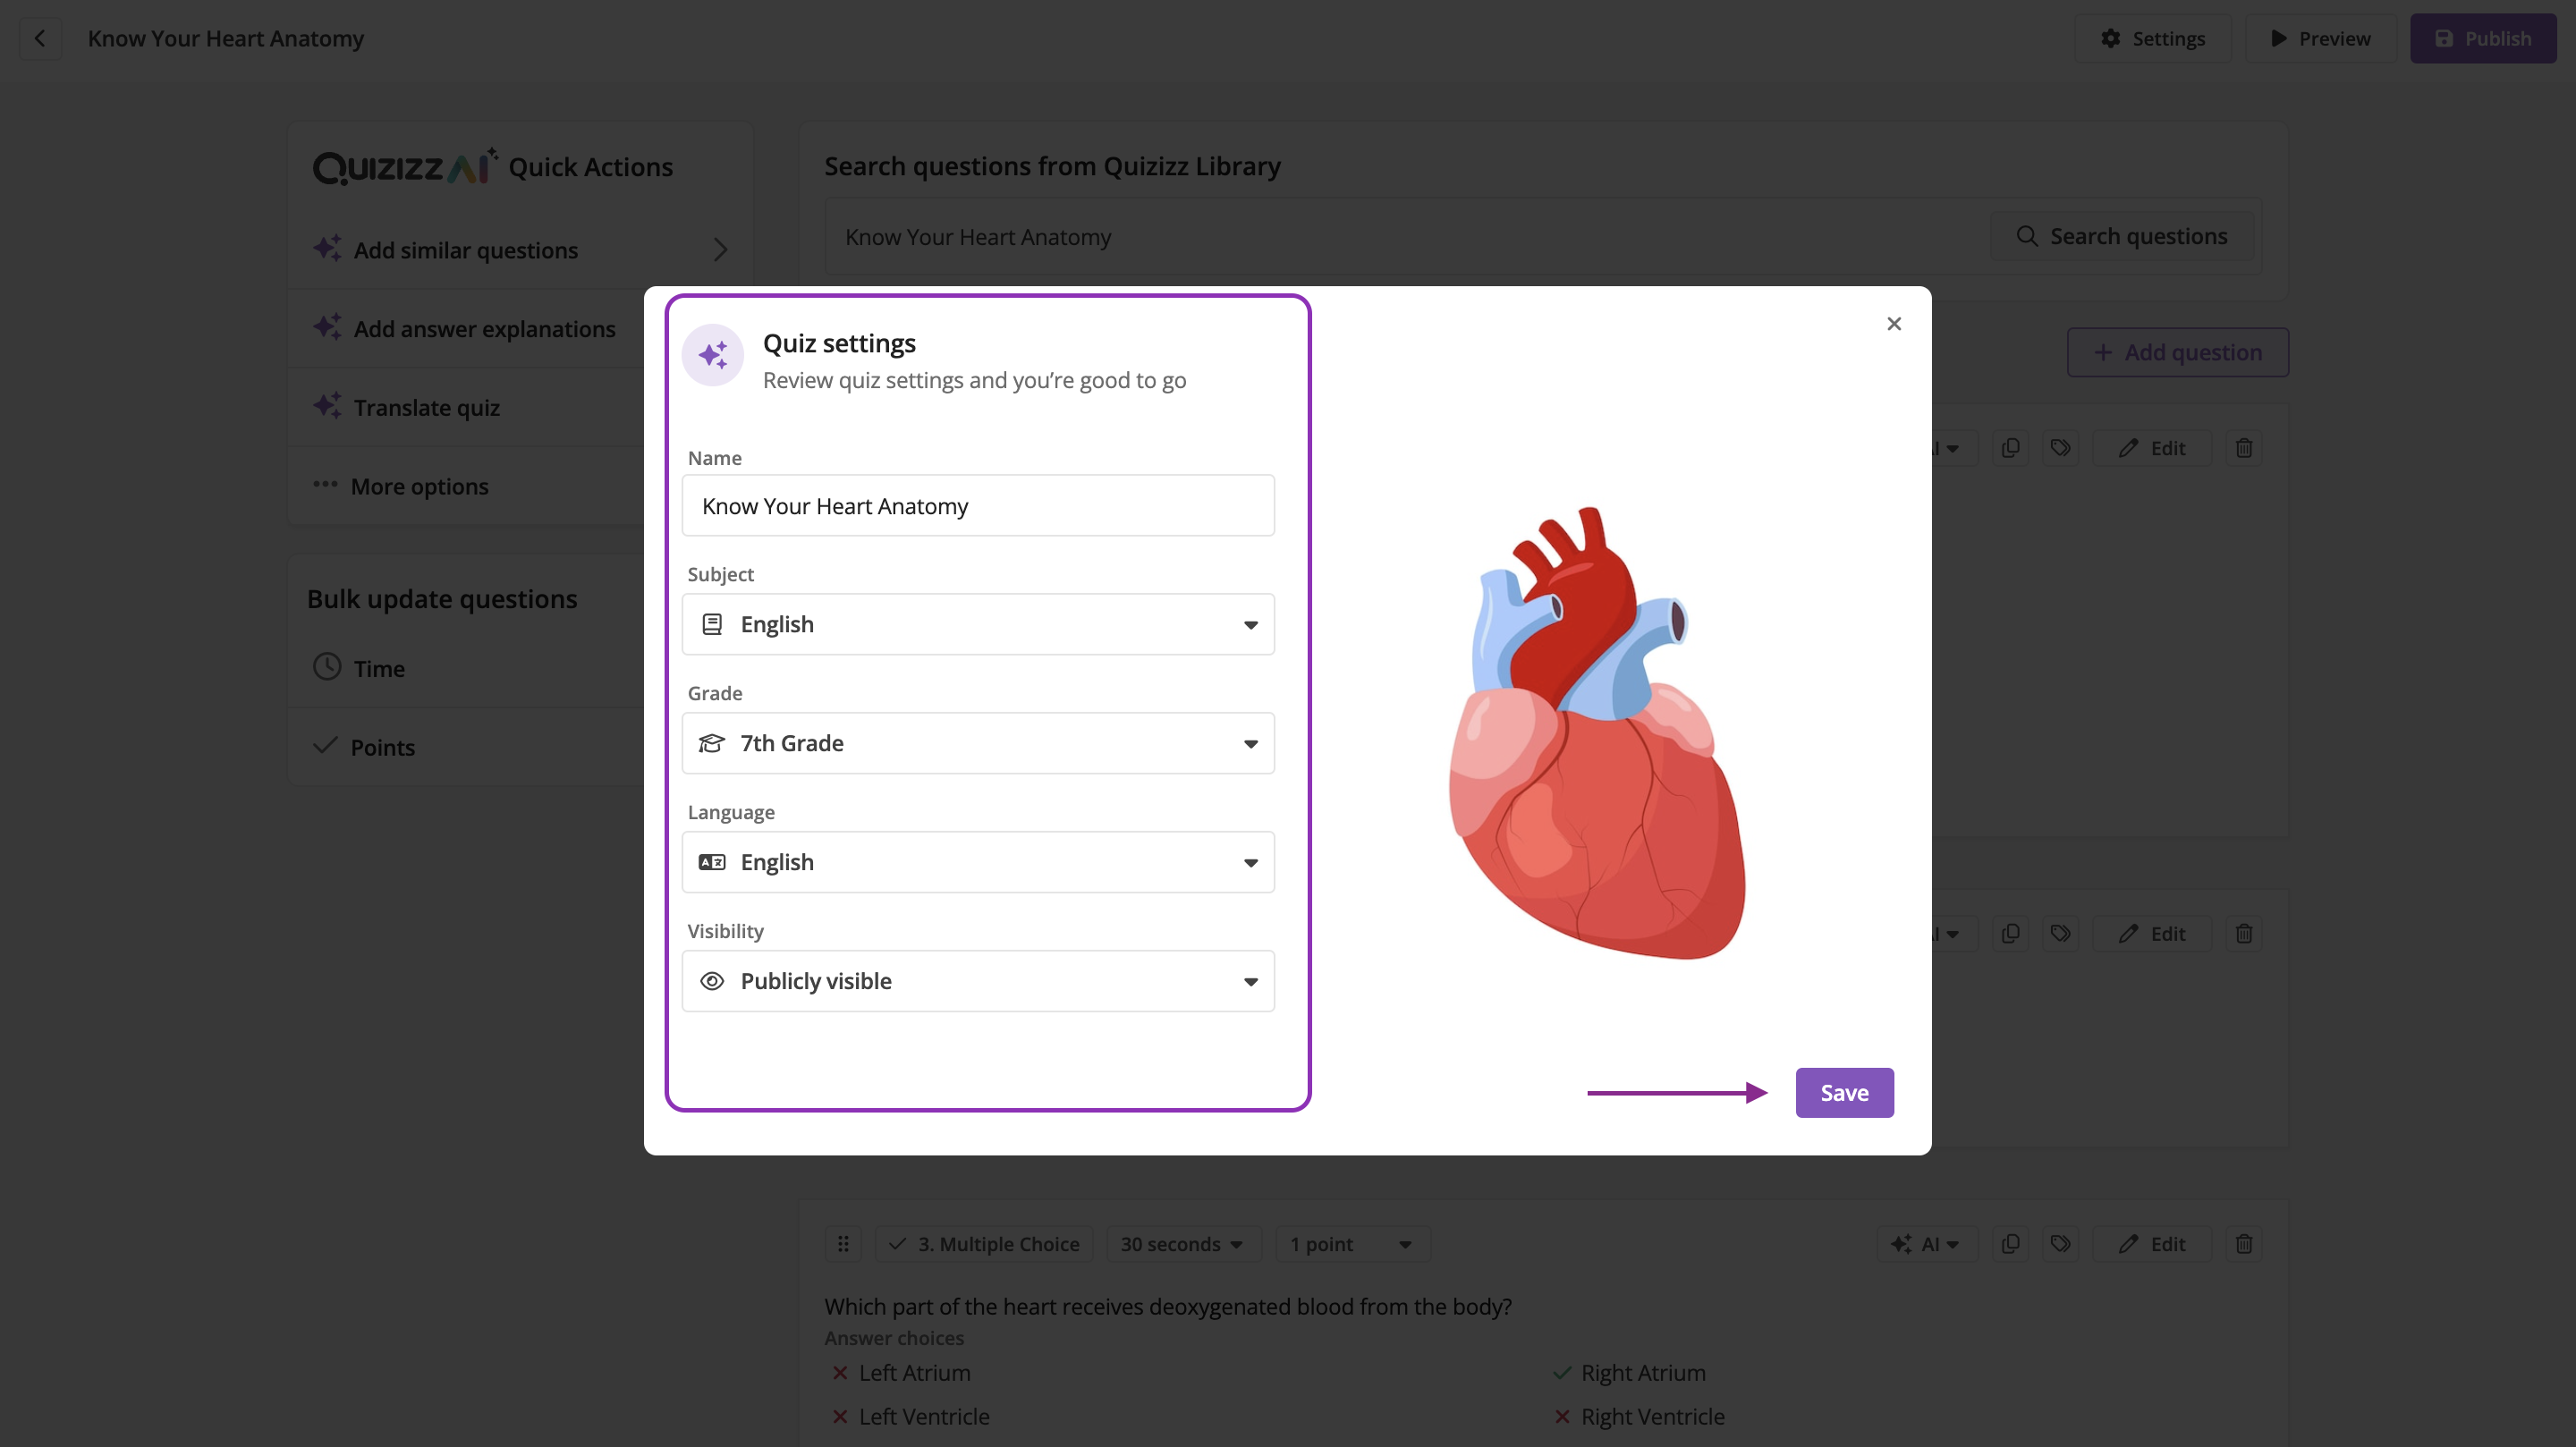The image size is (2576, 1447).
Task: Open tag icon on question 3
Action: pos(2060,1244)
